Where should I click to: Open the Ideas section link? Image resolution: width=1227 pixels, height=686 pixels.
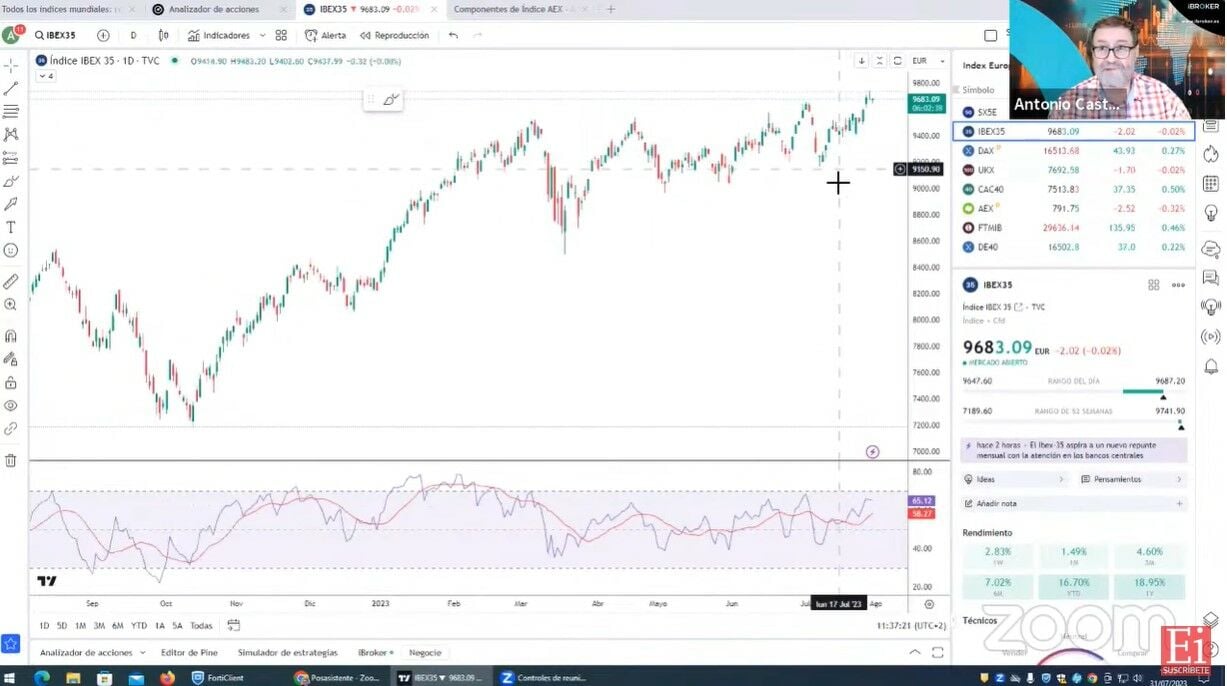pyautogui.click(x=1015, y=479)
